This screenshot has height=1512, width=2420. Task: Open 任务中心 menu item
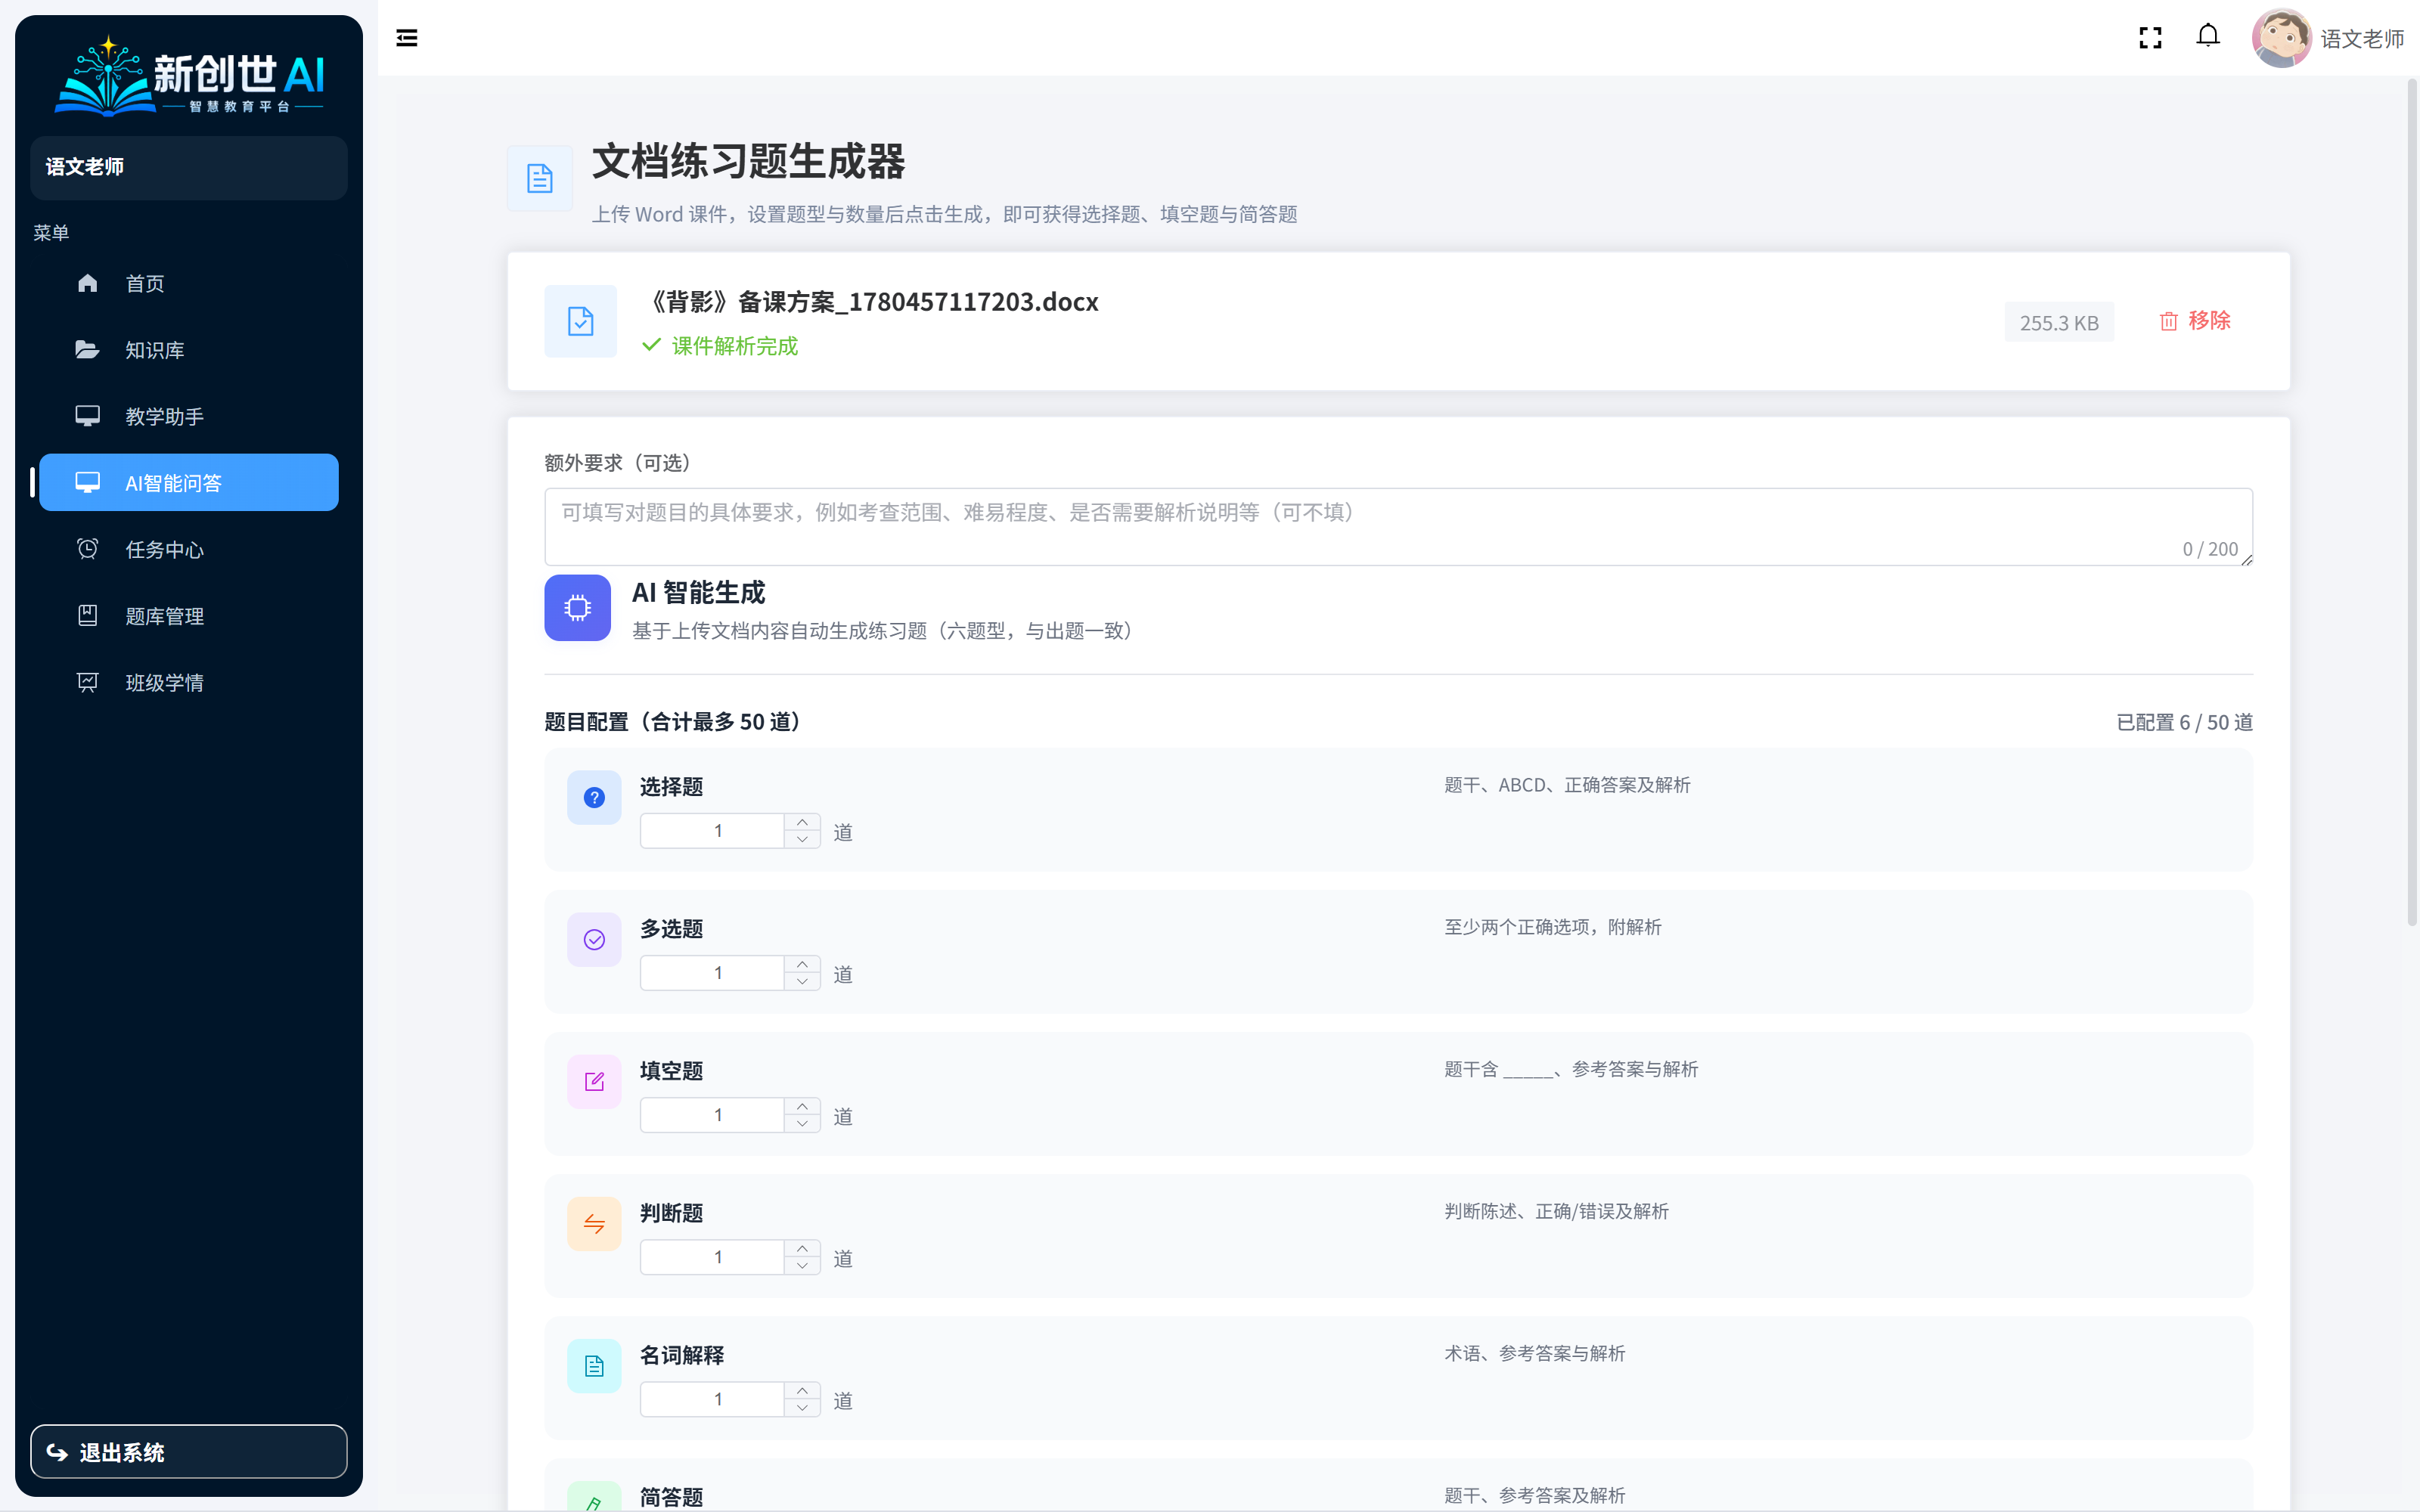pos(189,549)
